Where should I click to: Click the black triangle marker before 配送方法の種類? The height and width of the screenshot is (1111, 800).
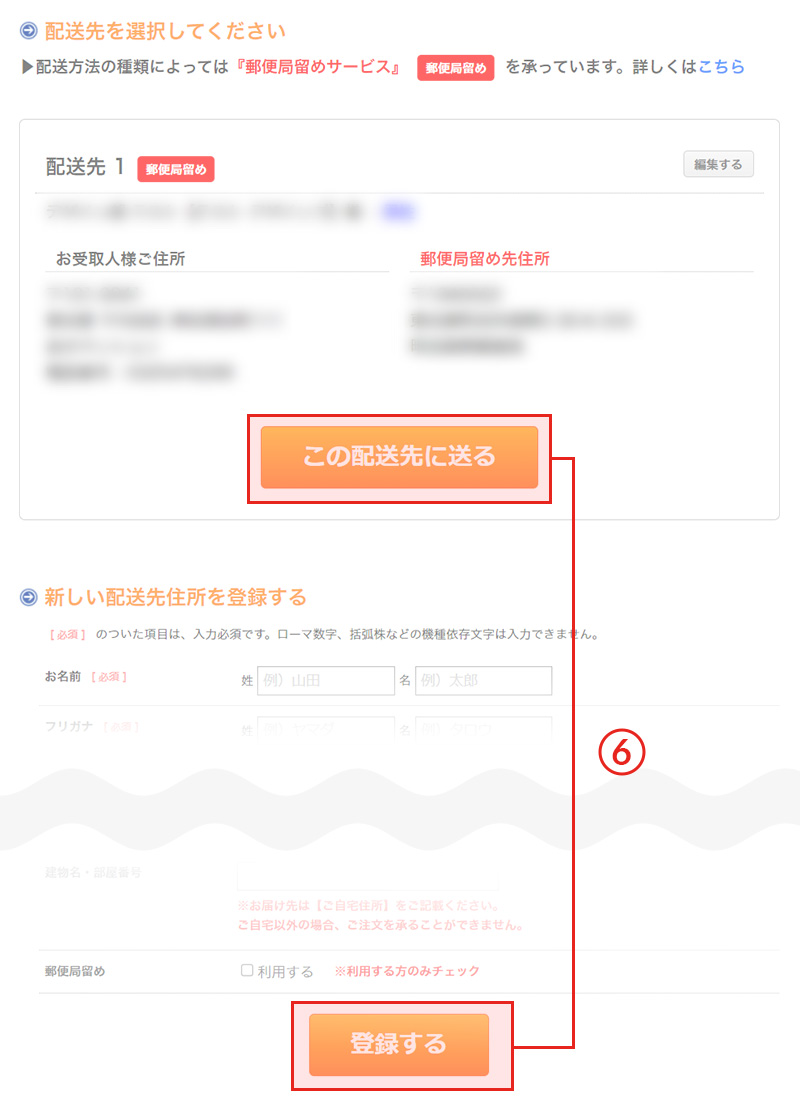point(27,67)
